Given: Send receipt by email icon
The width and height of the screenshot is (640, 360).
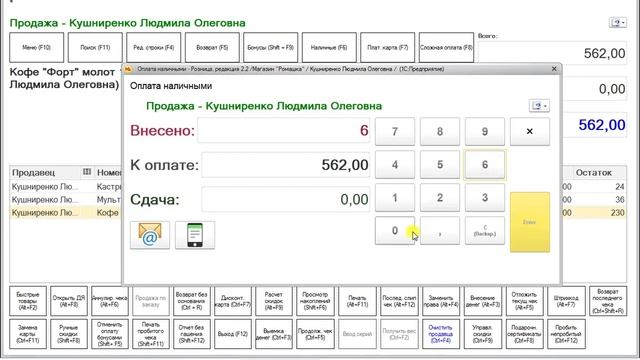Looking at the screenshot, I should click(x=150, y=235).
